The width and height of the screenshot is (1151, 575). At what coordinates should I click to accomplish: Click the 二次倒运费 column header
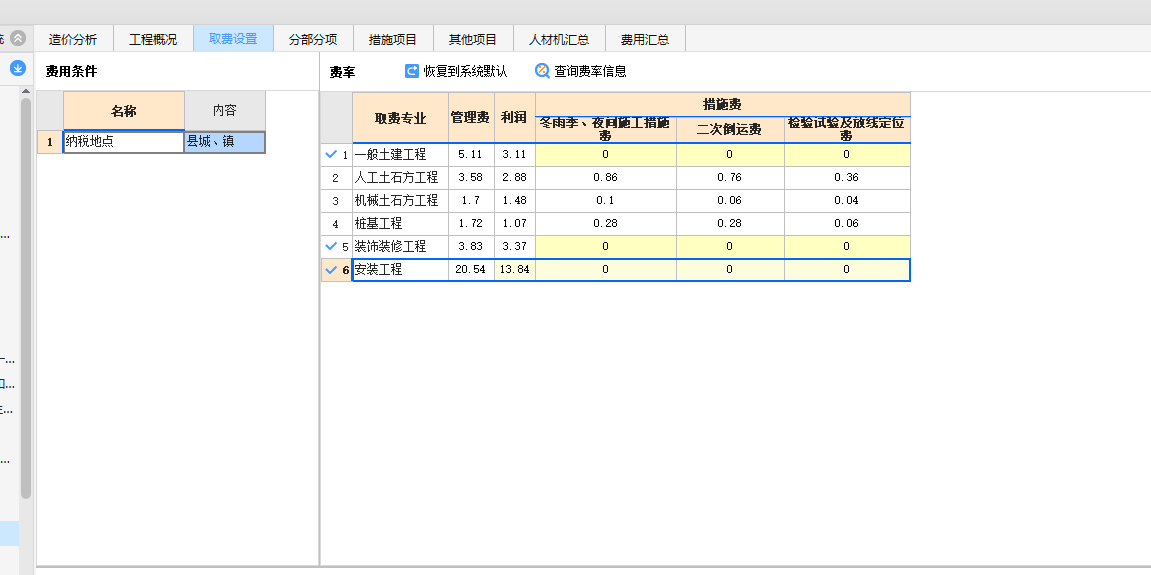tap(730, 129)
